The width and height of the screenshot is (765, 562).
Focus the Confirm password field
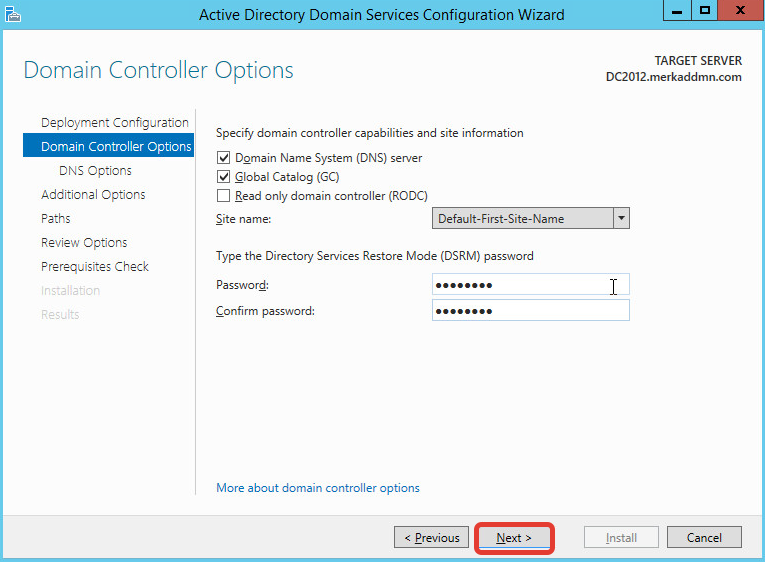[531, 310]
